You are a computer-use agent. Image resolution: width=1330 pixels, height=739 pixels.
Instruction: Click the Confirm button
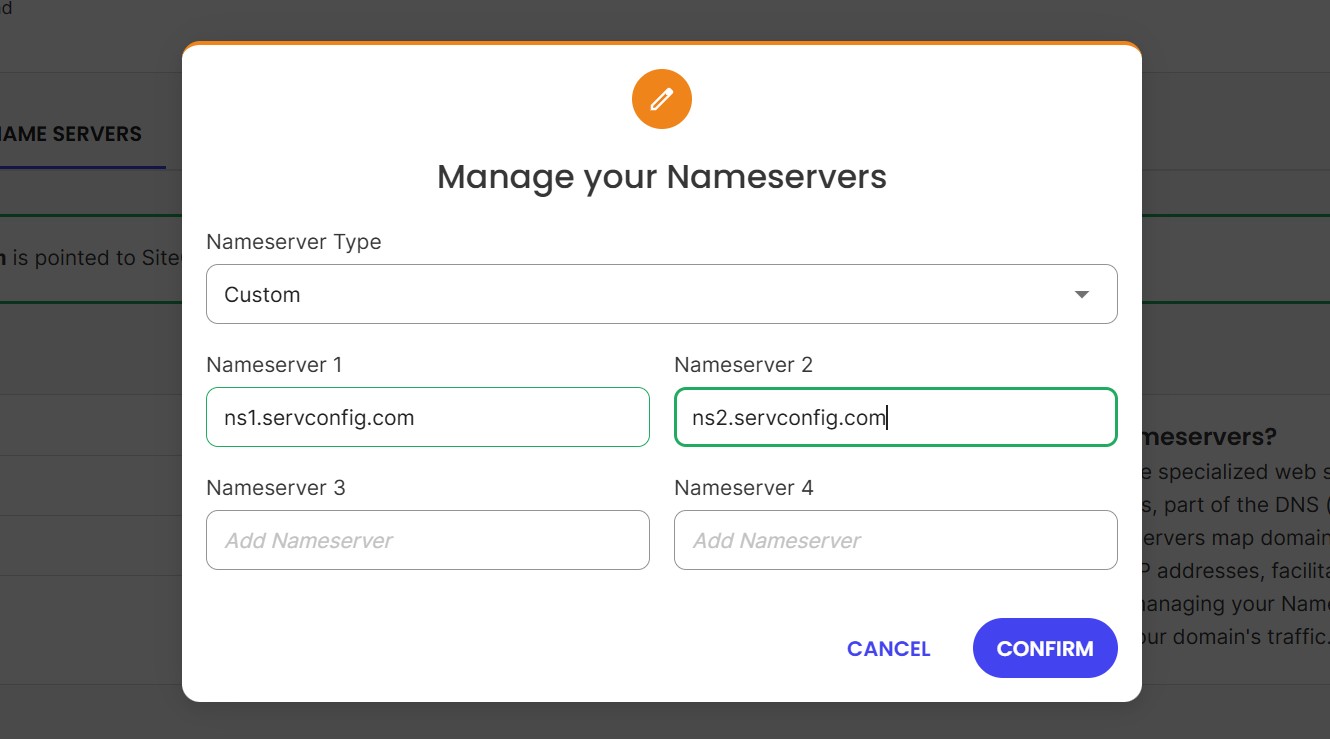1045,648
